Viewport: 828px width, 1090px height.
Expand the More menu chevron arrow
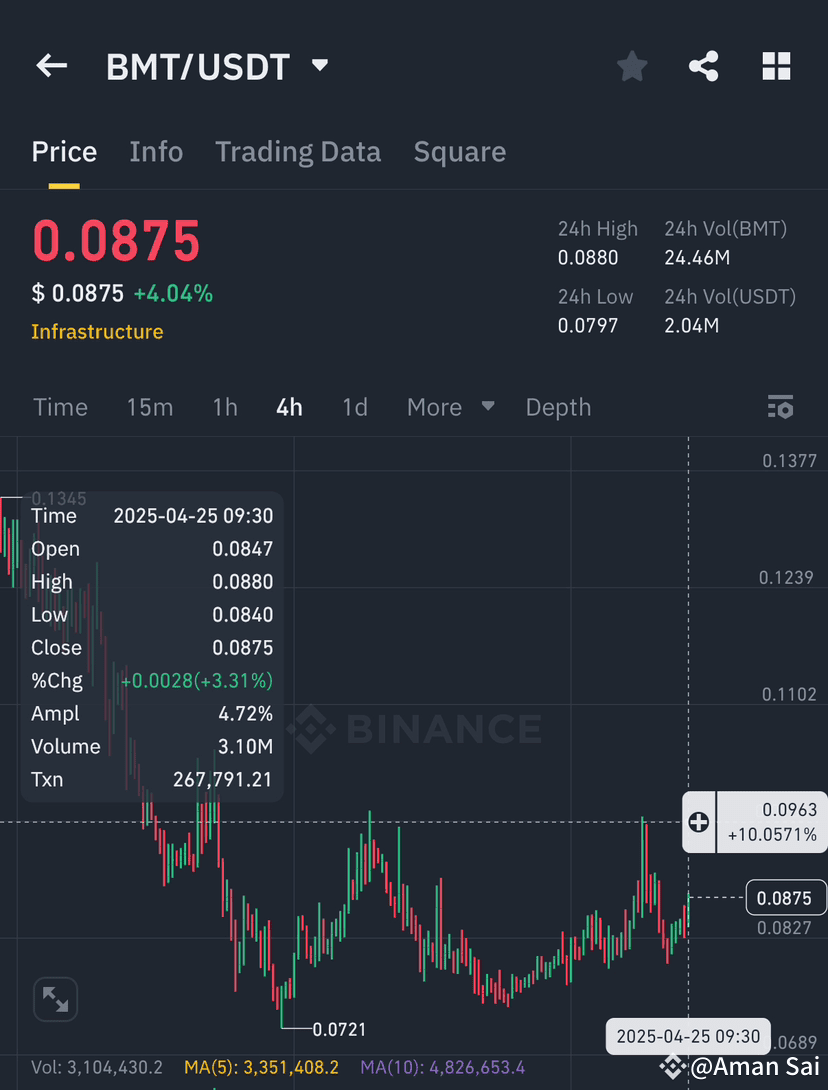(x=487, y=407)
